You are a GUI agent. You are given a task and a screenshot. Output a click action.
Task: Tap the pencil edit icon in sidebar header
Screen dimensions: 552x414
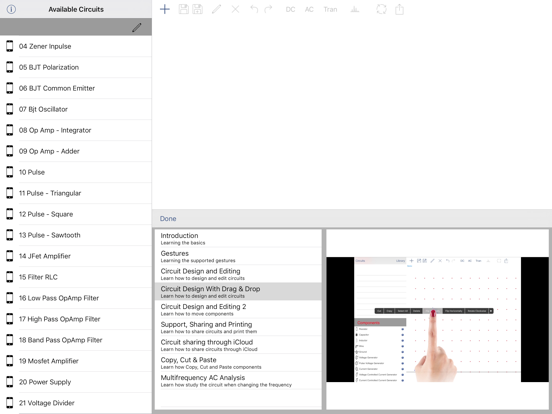(137, 27)
